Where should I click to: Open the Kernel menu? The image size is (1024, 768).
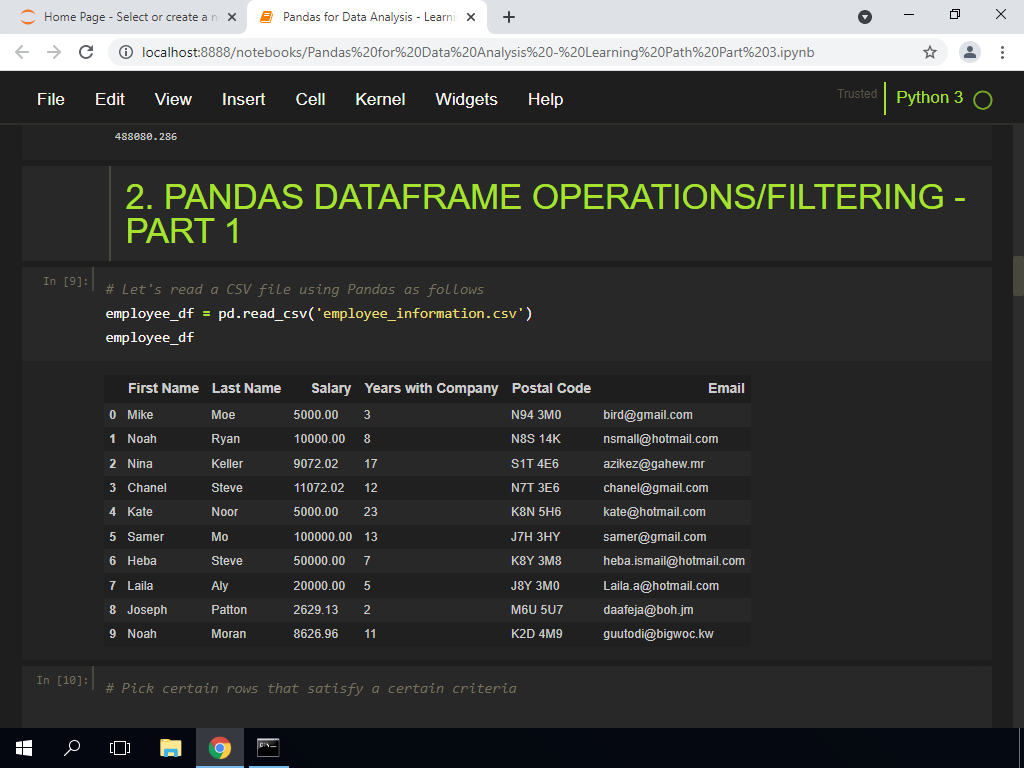[380, 99]
